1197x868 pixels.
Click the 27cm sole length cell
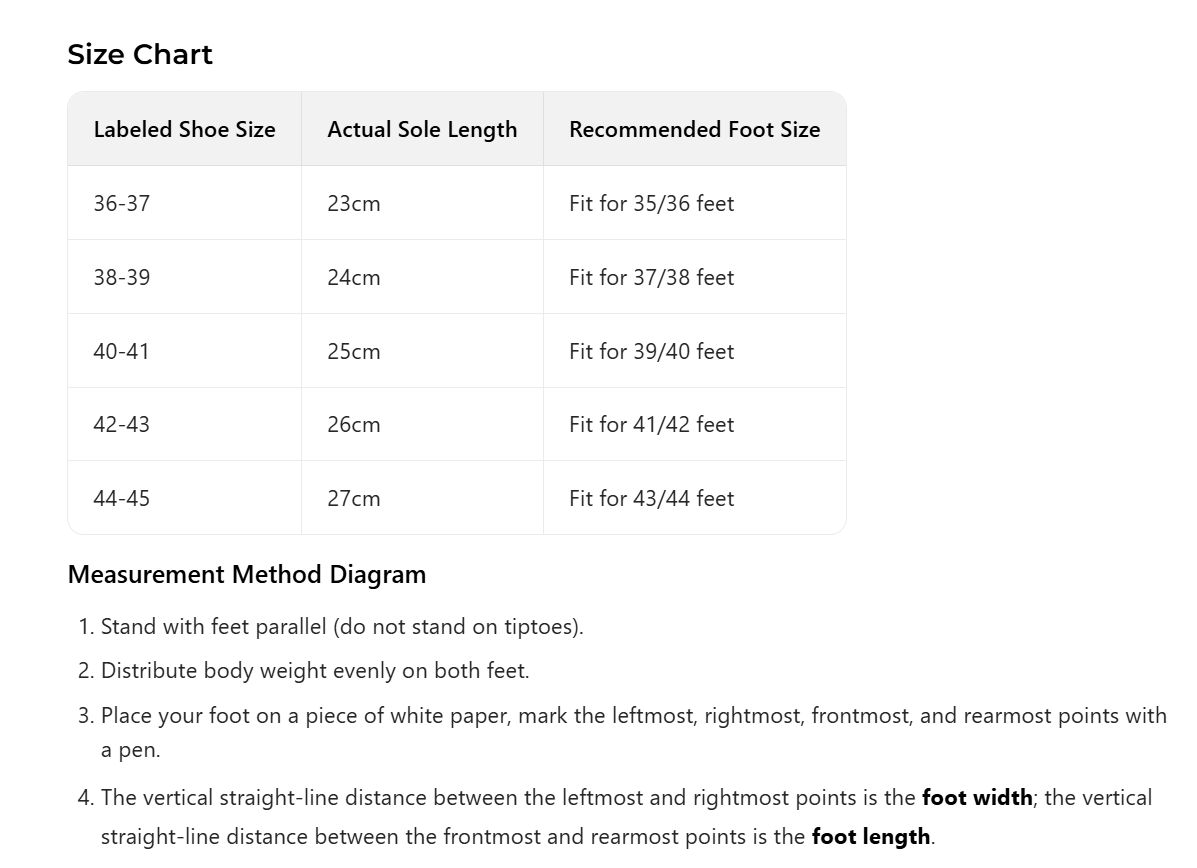pos(354,498)
